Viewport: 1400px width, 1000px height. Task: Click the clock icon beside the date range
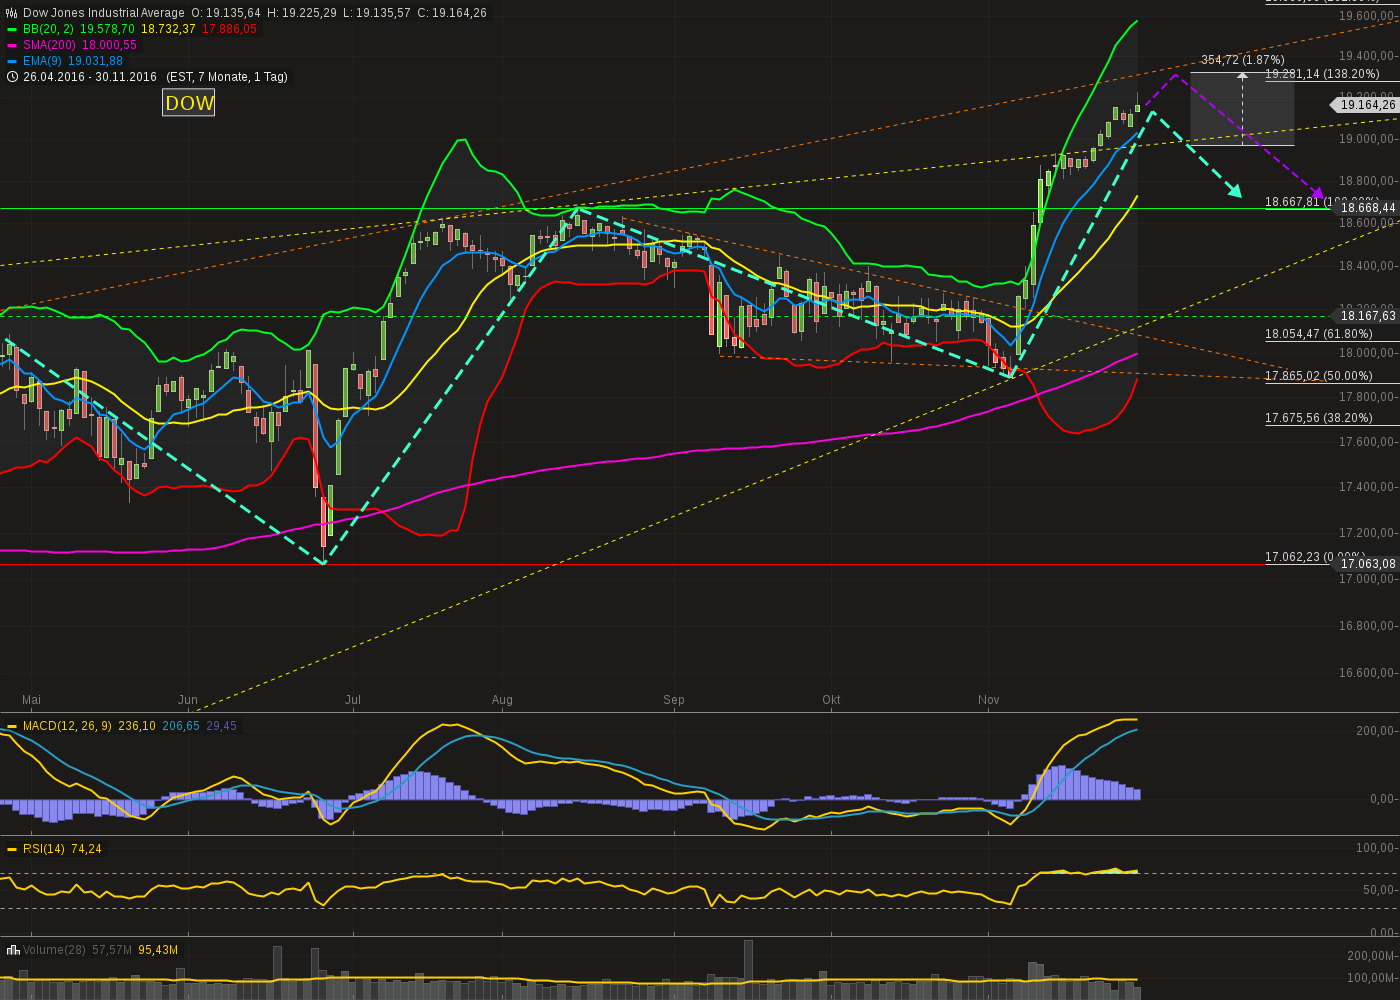tap(12, 77)
